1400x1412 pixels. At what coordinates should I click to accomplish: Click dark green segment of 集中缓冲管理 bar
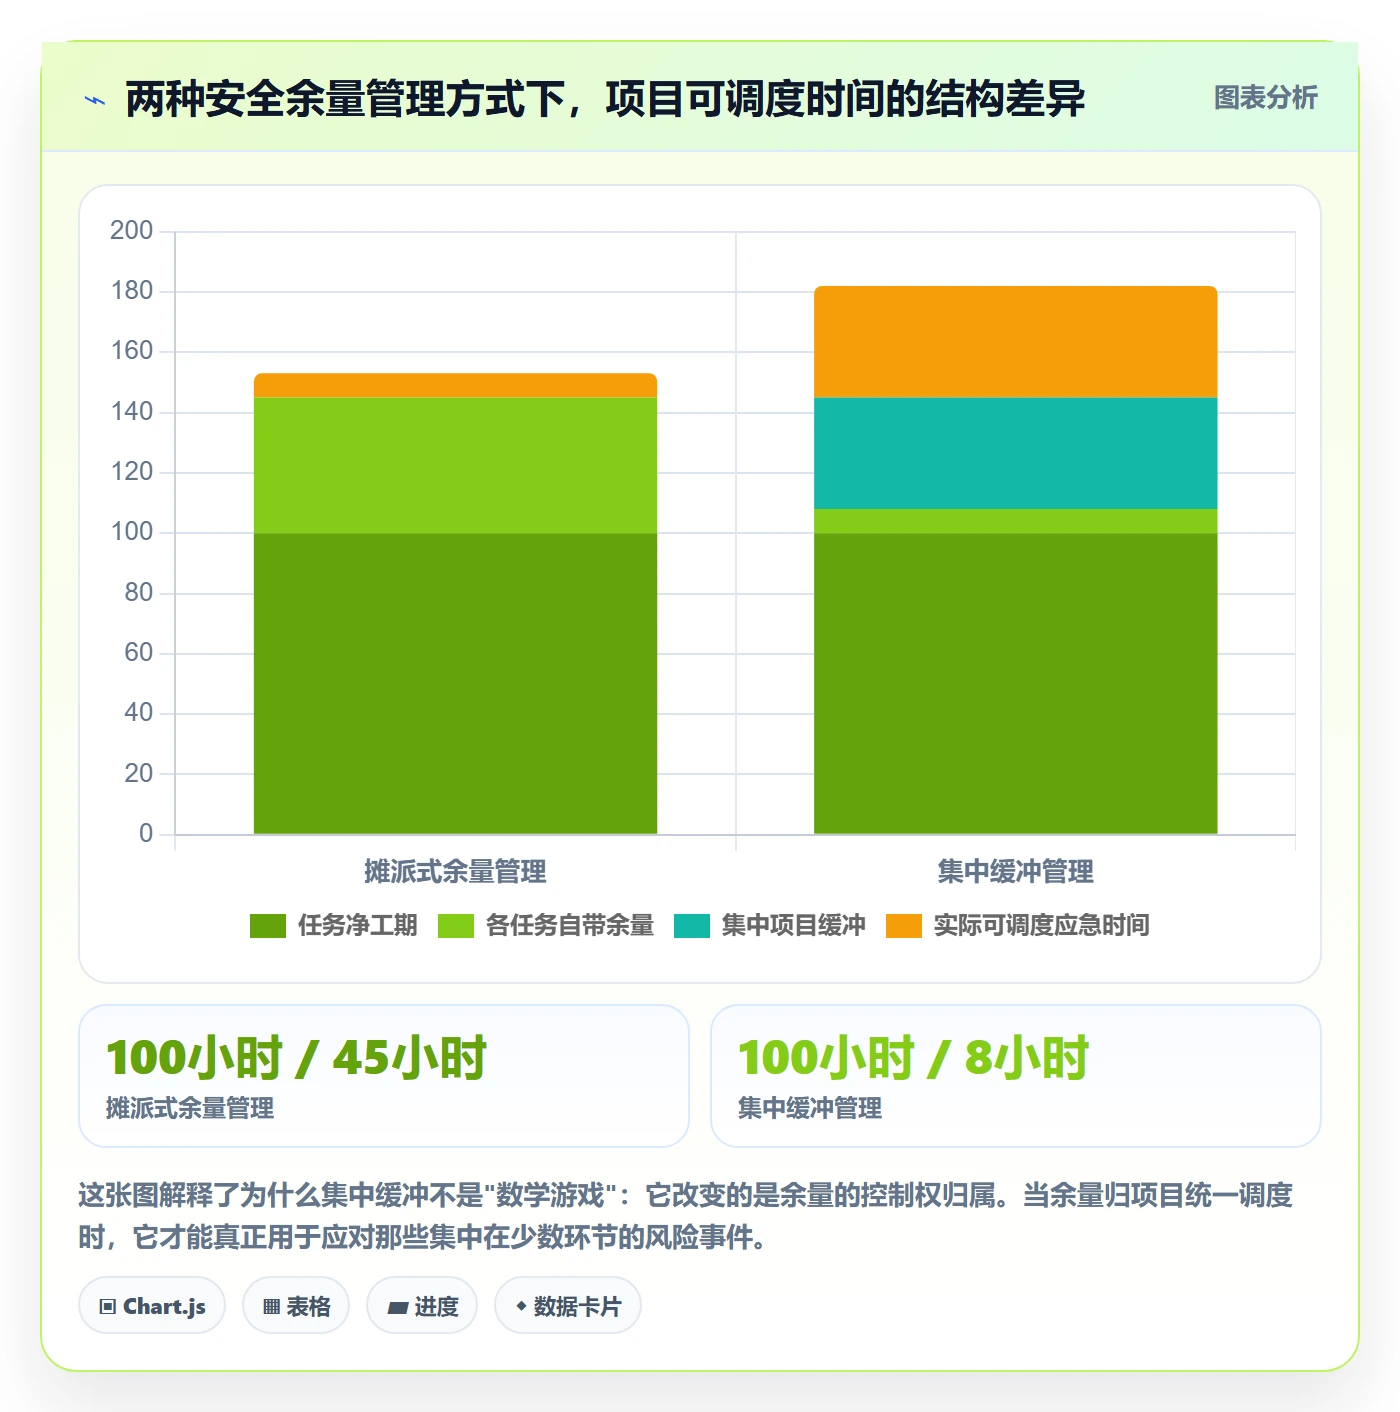pos(1015,683)
